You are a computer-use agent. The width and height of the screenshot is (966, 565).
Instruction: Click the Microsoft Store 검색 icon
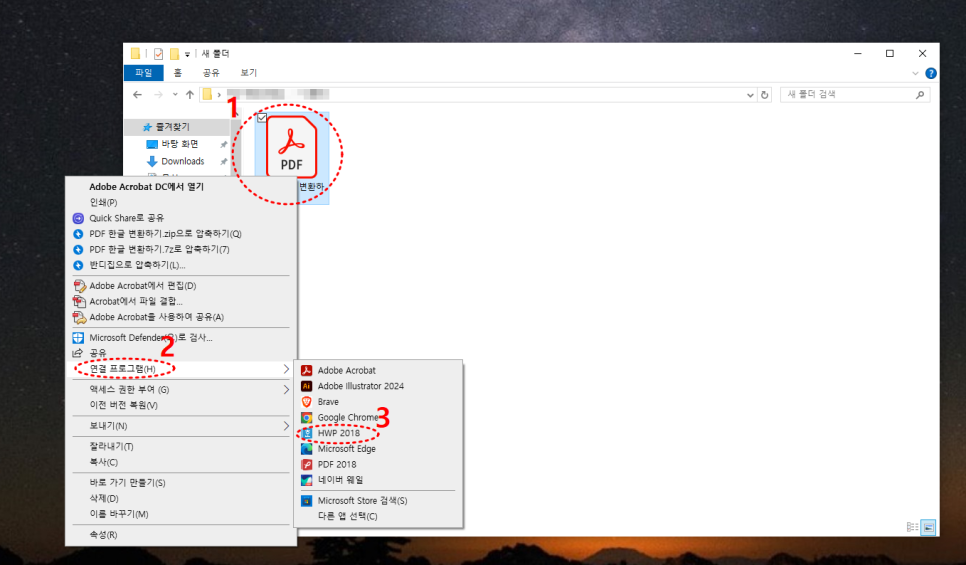coord(306,501)
